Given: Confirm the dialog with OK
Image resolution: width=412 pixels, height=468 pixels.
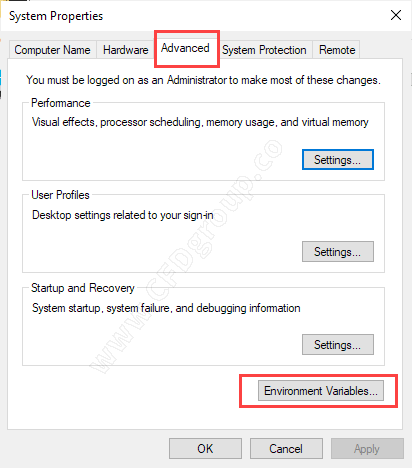Looking at the screenshot, I should click(x=205, y=449).
